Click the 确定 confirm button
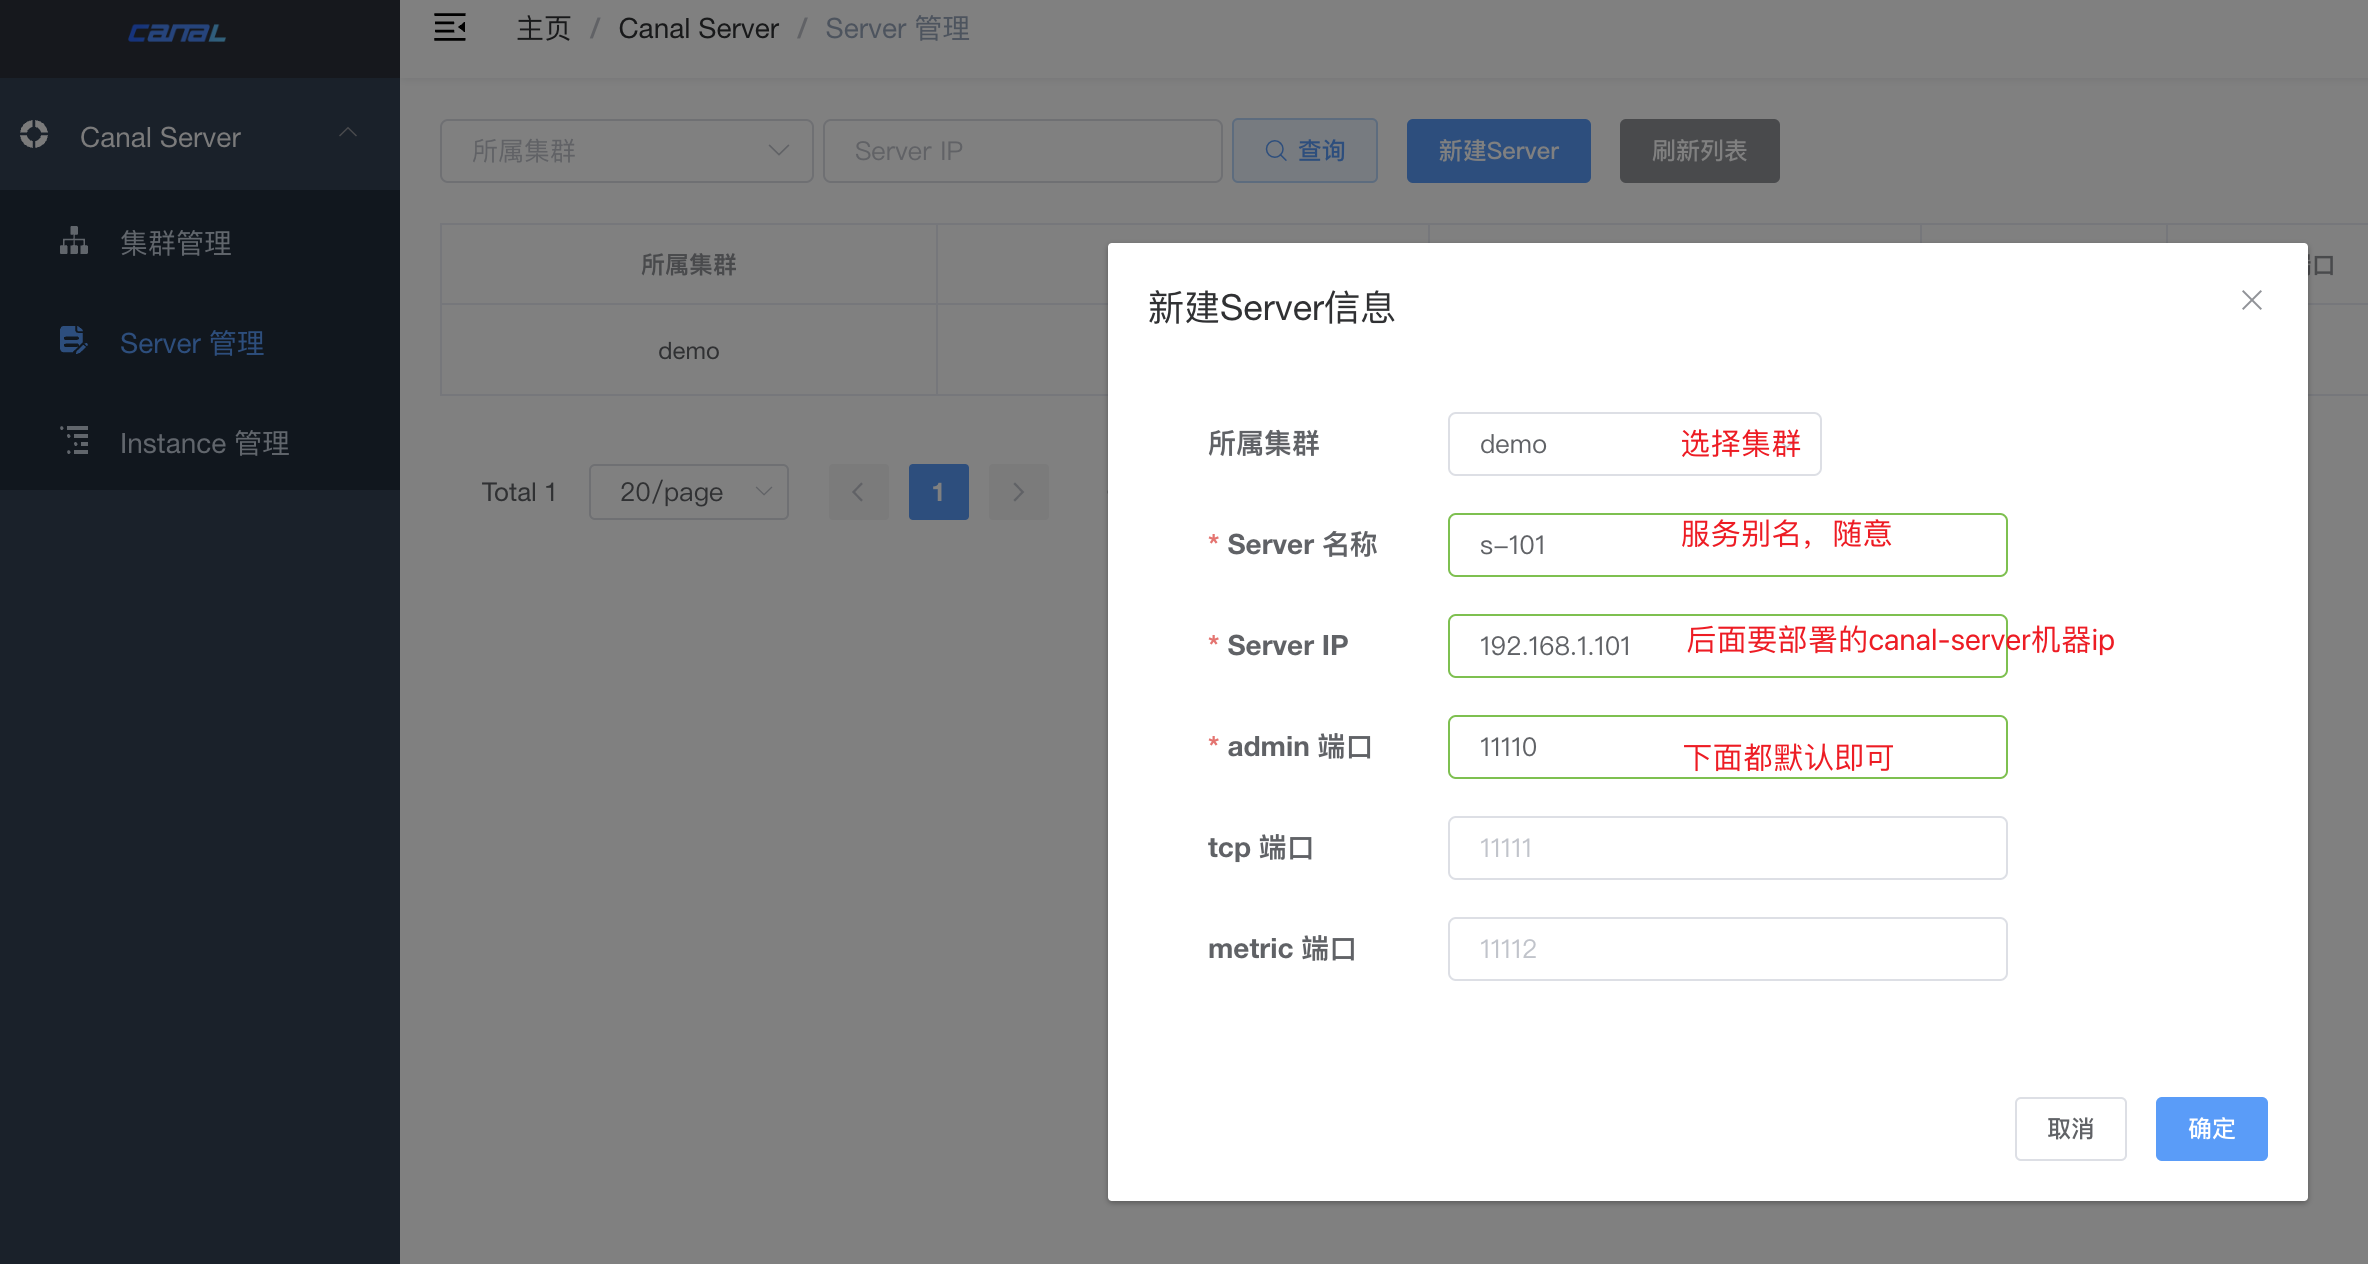The image size is (2368, 1264). tap(2212, 1129)
